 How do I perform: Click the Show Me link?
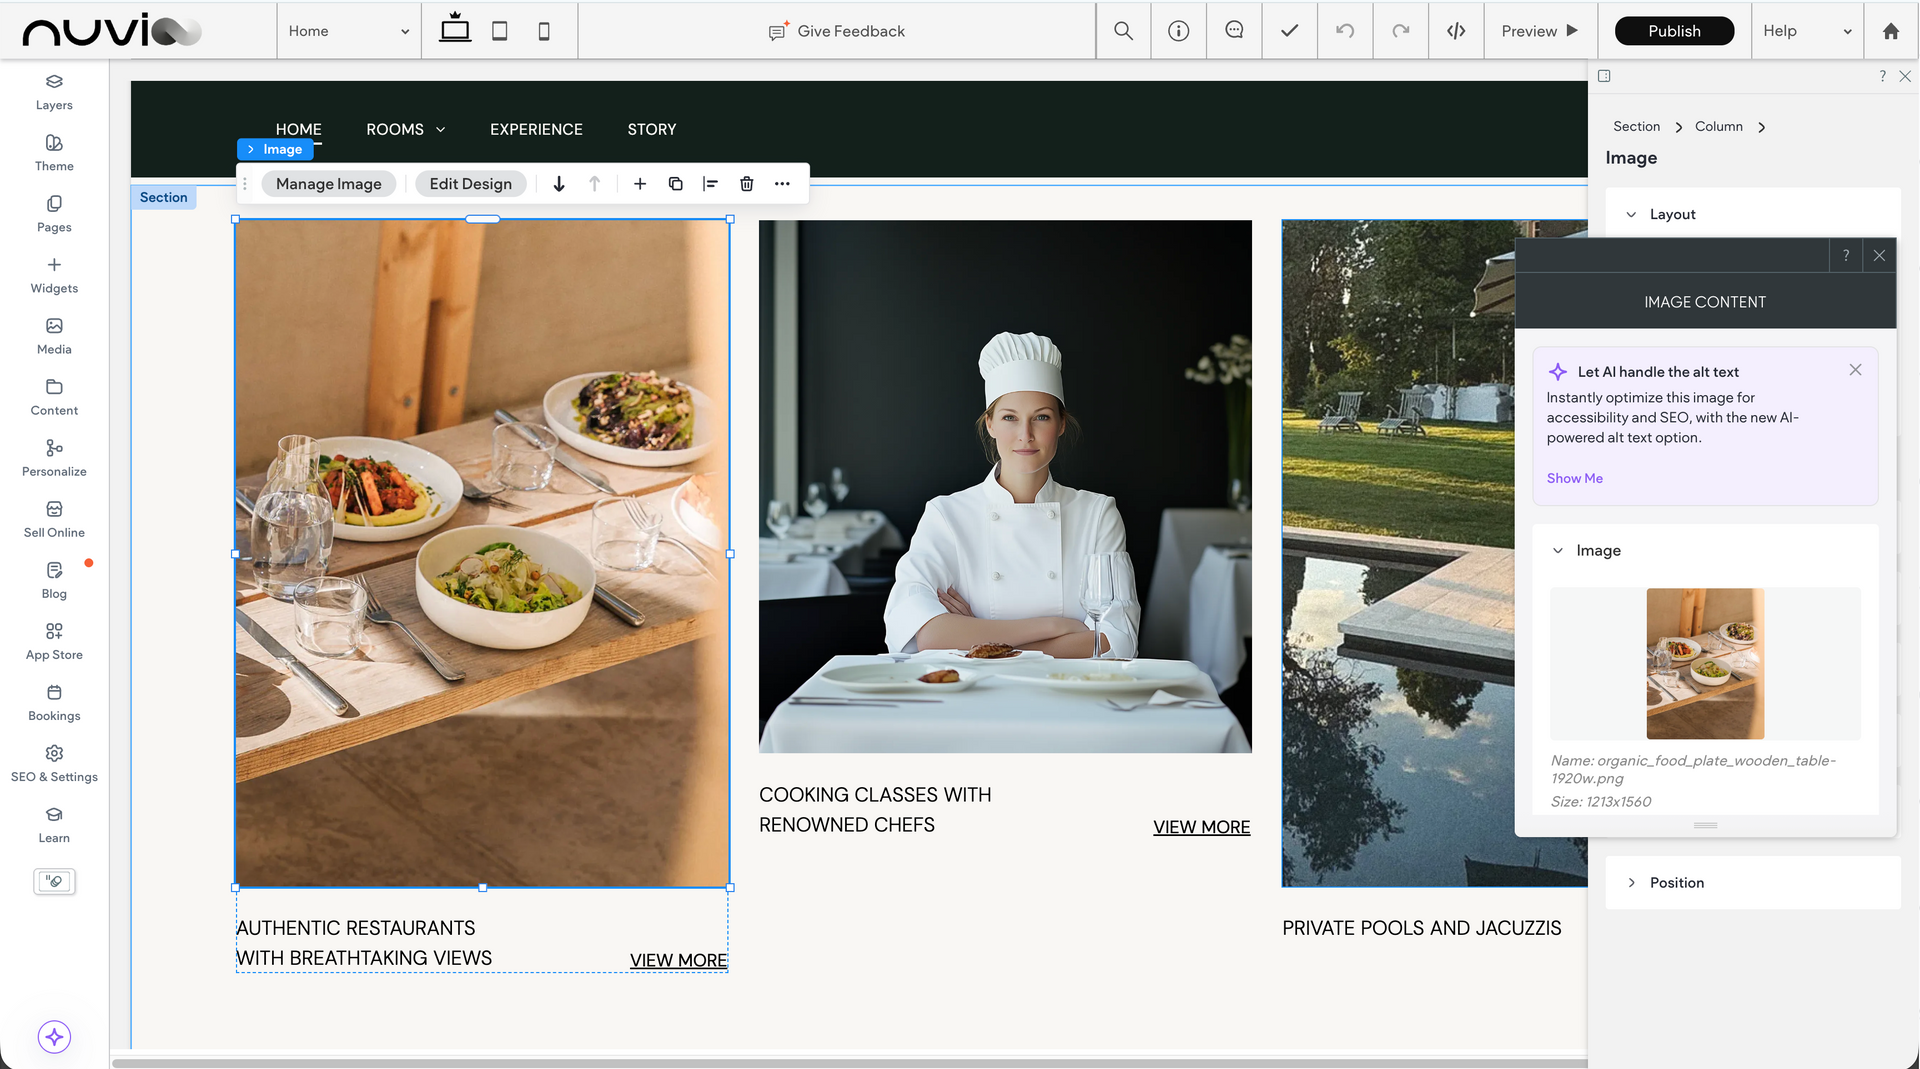[1574, 478]
